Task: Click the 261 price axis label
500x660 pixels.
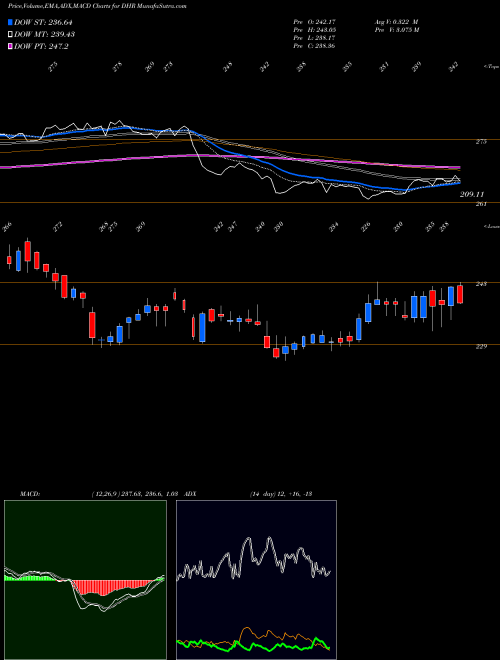Action: (x=481, y=204)
